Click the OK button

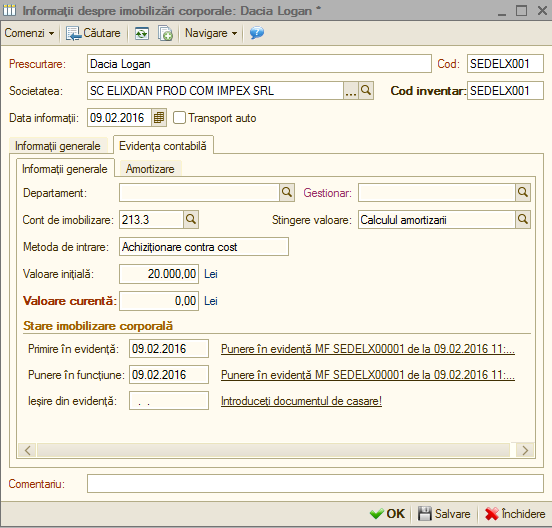(x=387, y=514)
